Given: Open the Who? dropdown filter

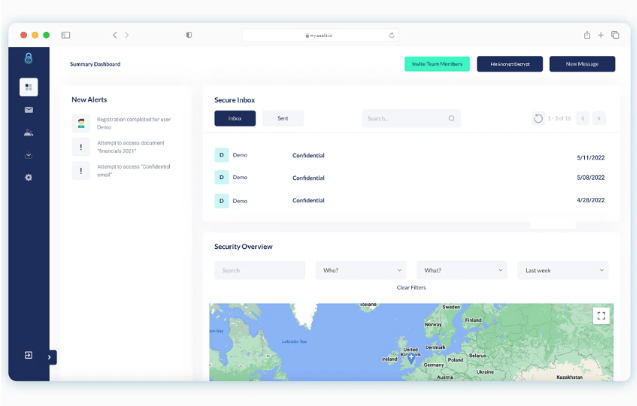Looking at the screenshot, I should (361, 270).
